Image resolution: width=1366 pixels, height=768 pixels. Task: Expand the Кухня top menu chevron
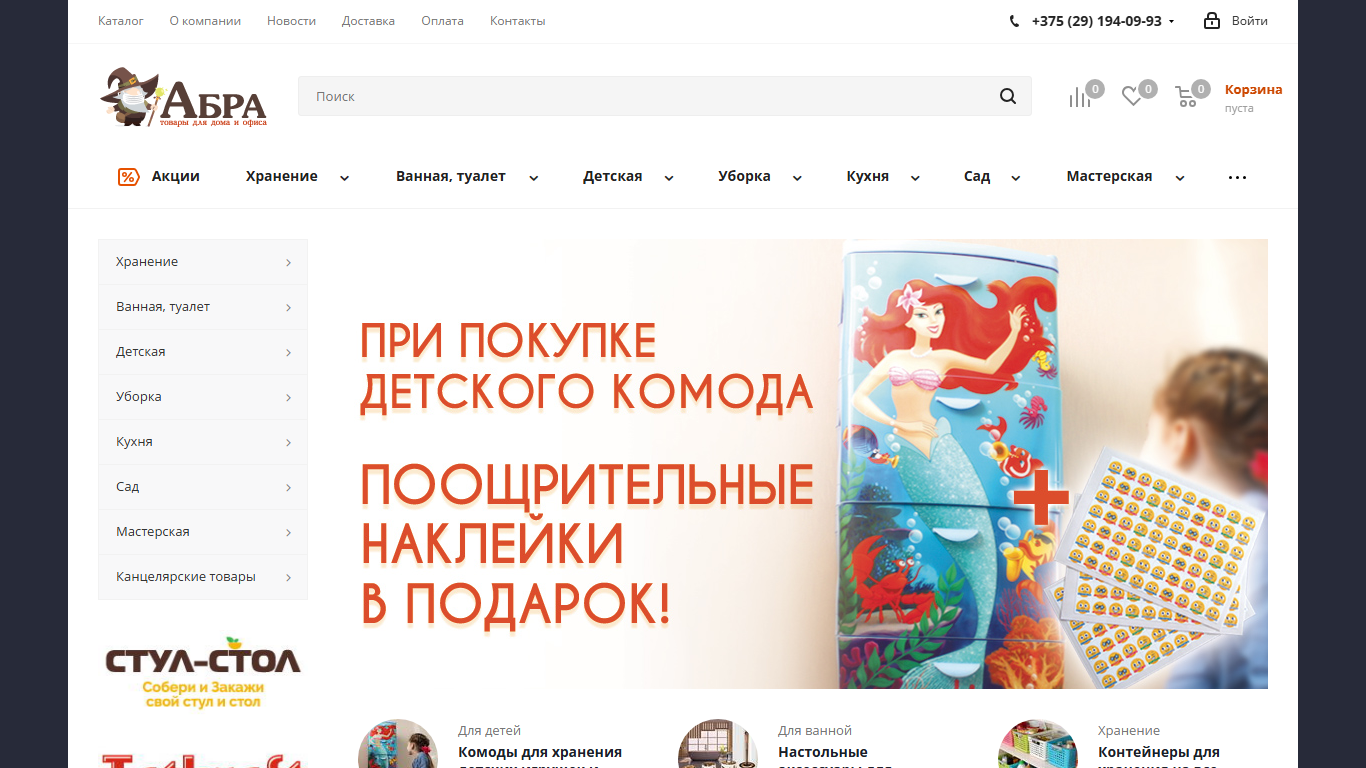click(915, 178)
